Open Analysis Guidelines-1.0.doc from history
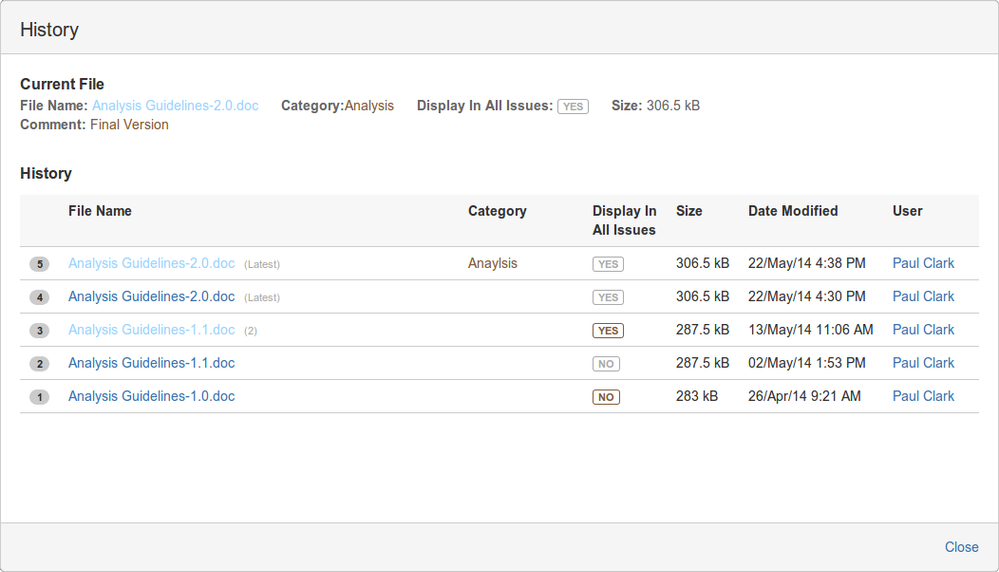The width and height of the screenshot is (999, 572). pyautogui.click(x=152, y=396)
